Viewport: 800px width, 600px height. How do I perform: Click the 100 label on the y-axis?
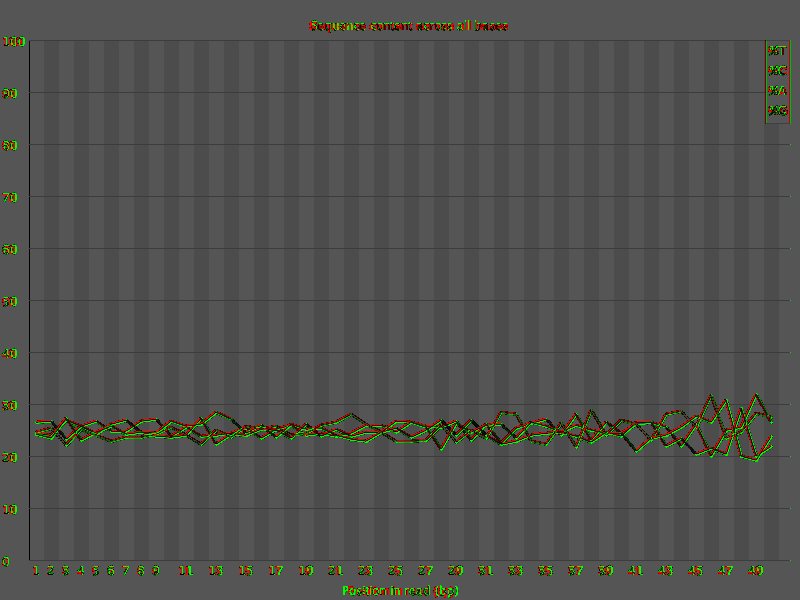13,42
